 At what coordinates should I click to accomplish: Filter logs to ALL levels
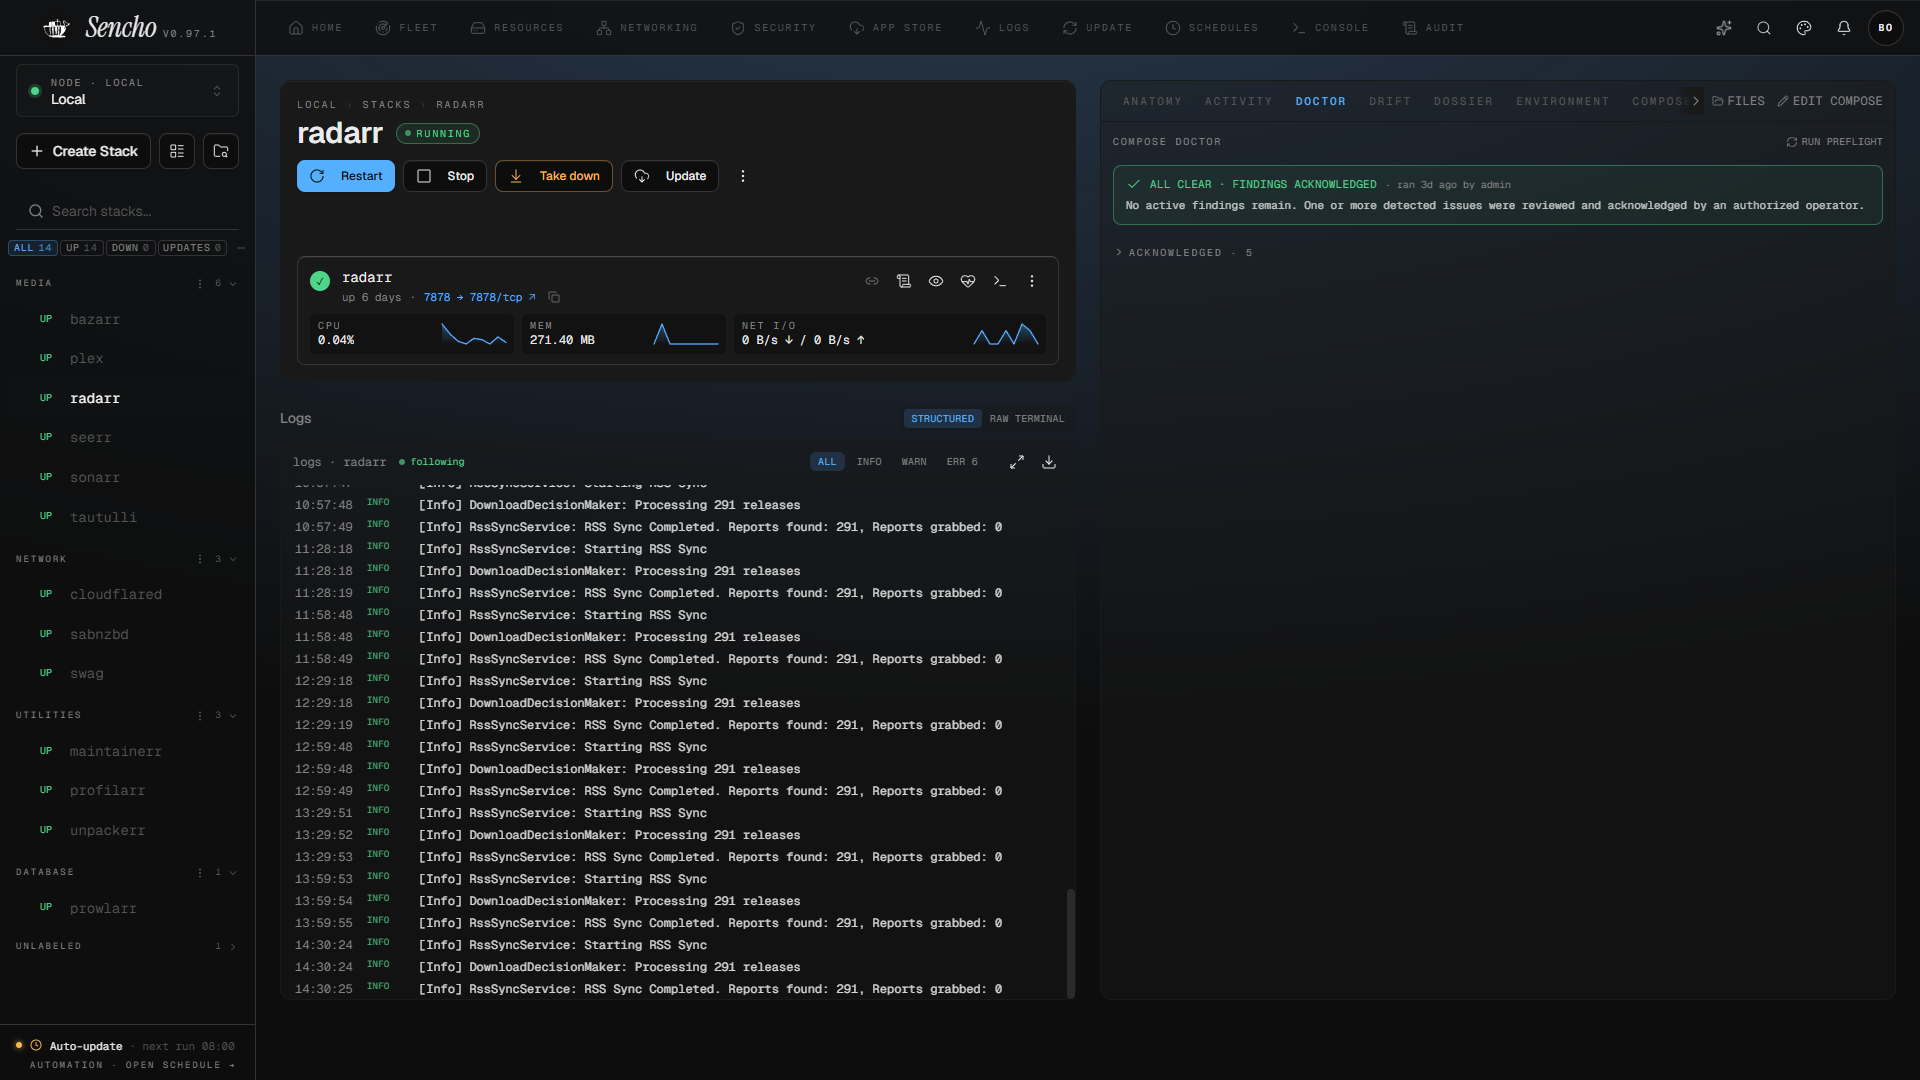click(x=827, y=462)
